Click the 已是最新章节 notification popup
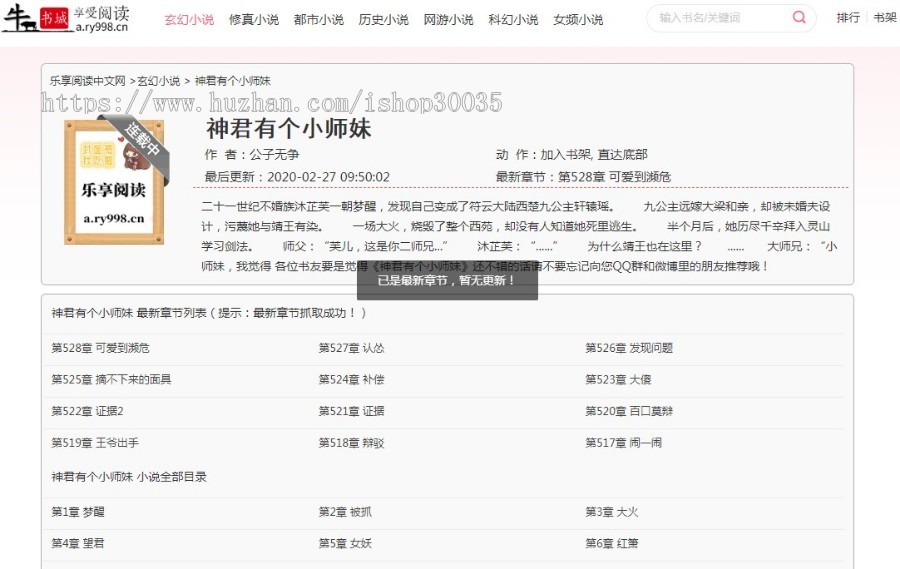900x569 pixels. pyautogui.click(x=447, y=281)
